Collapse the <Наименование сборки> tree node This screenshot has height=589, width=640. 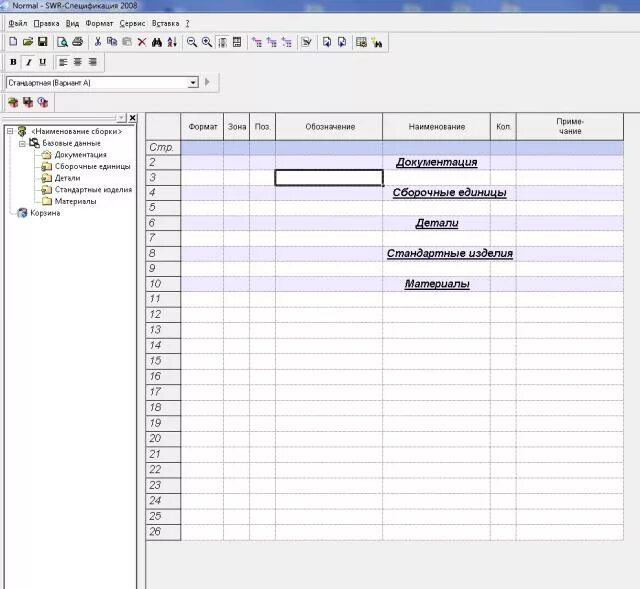10,131
